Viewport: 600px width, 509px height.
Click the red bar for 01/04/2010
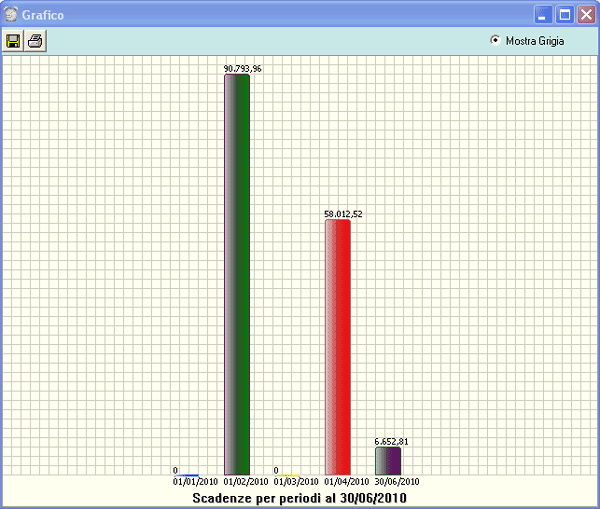pyautogui.click(x=338, y=346)
